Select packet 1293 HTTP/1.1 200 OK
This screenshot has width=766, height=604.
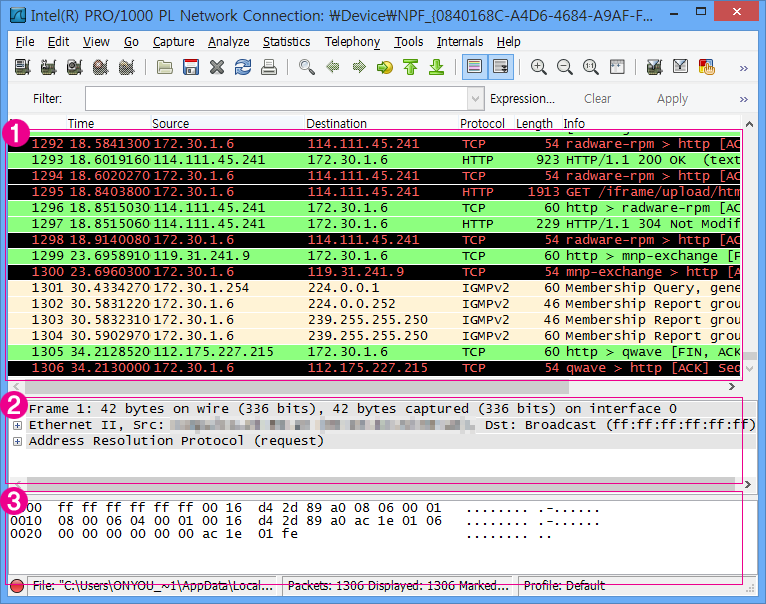[374, 160]
